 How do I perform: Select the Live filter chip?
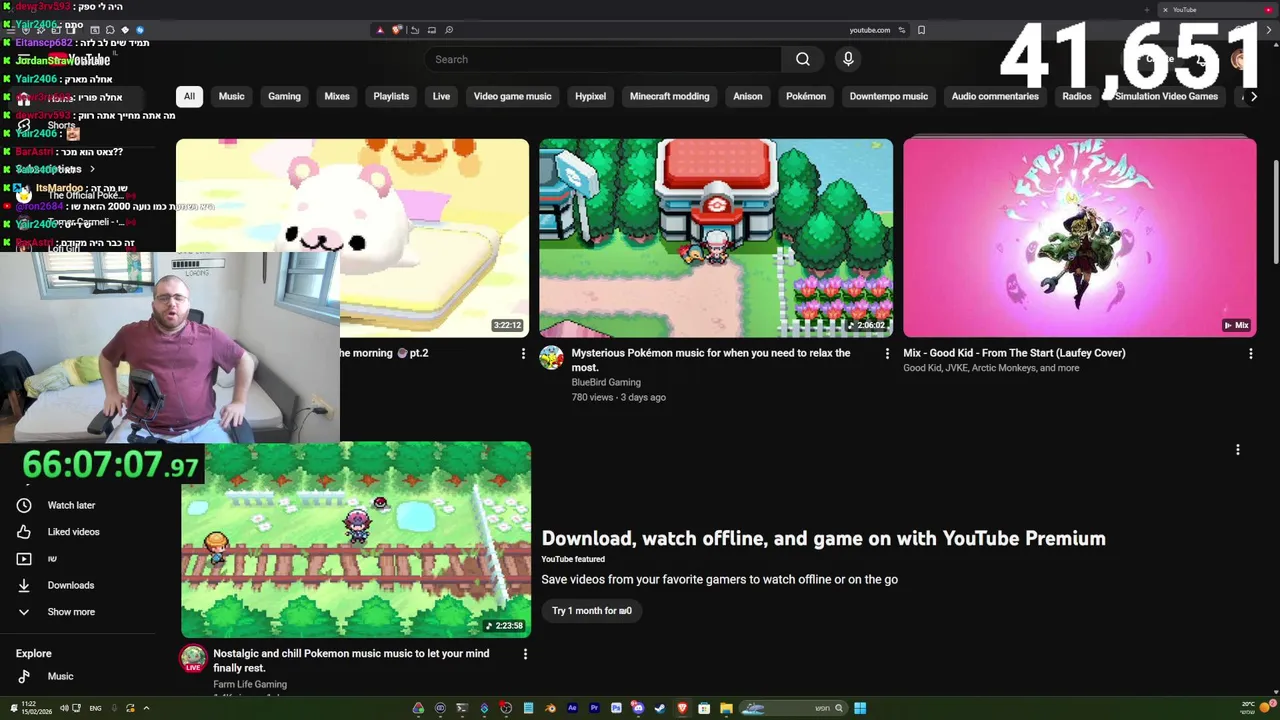[441, 96]
